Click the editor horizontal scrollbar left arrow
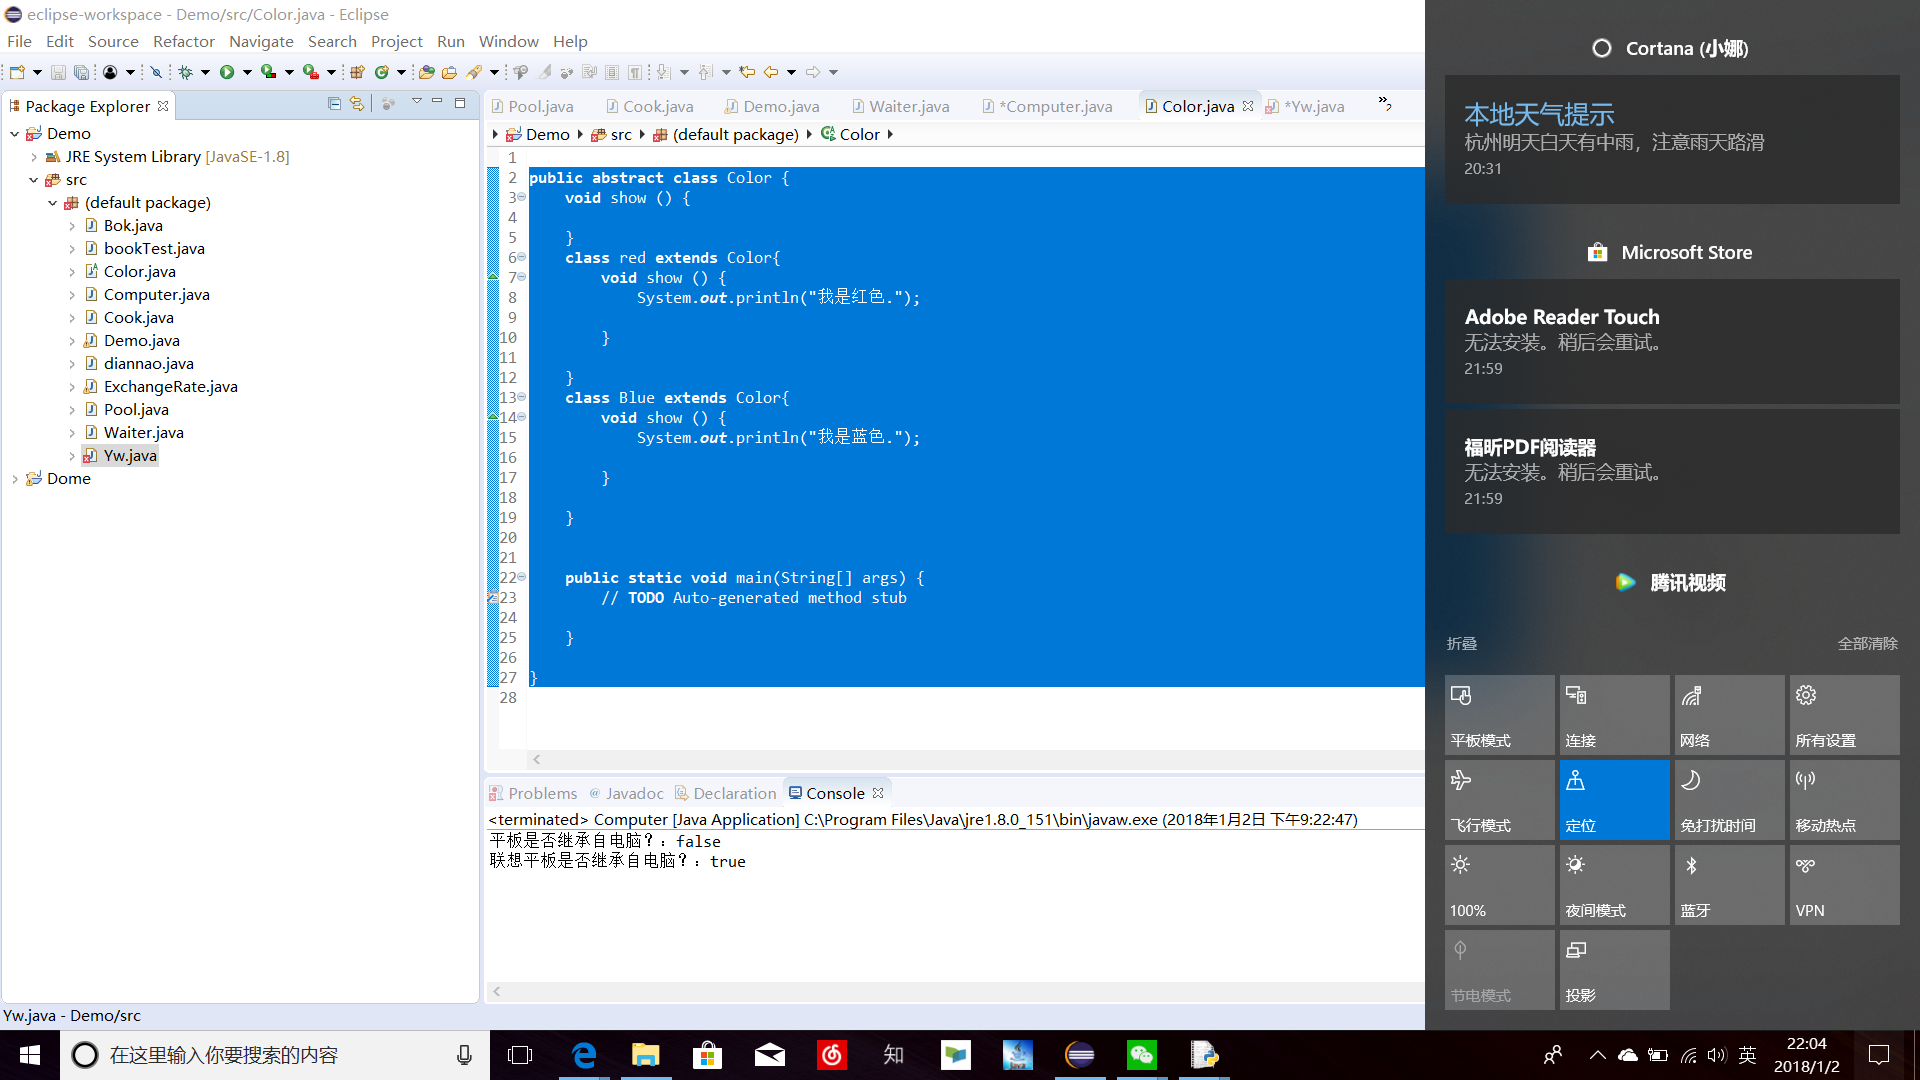This screenshot has height=1080, width=1920. tap(537, 760)
